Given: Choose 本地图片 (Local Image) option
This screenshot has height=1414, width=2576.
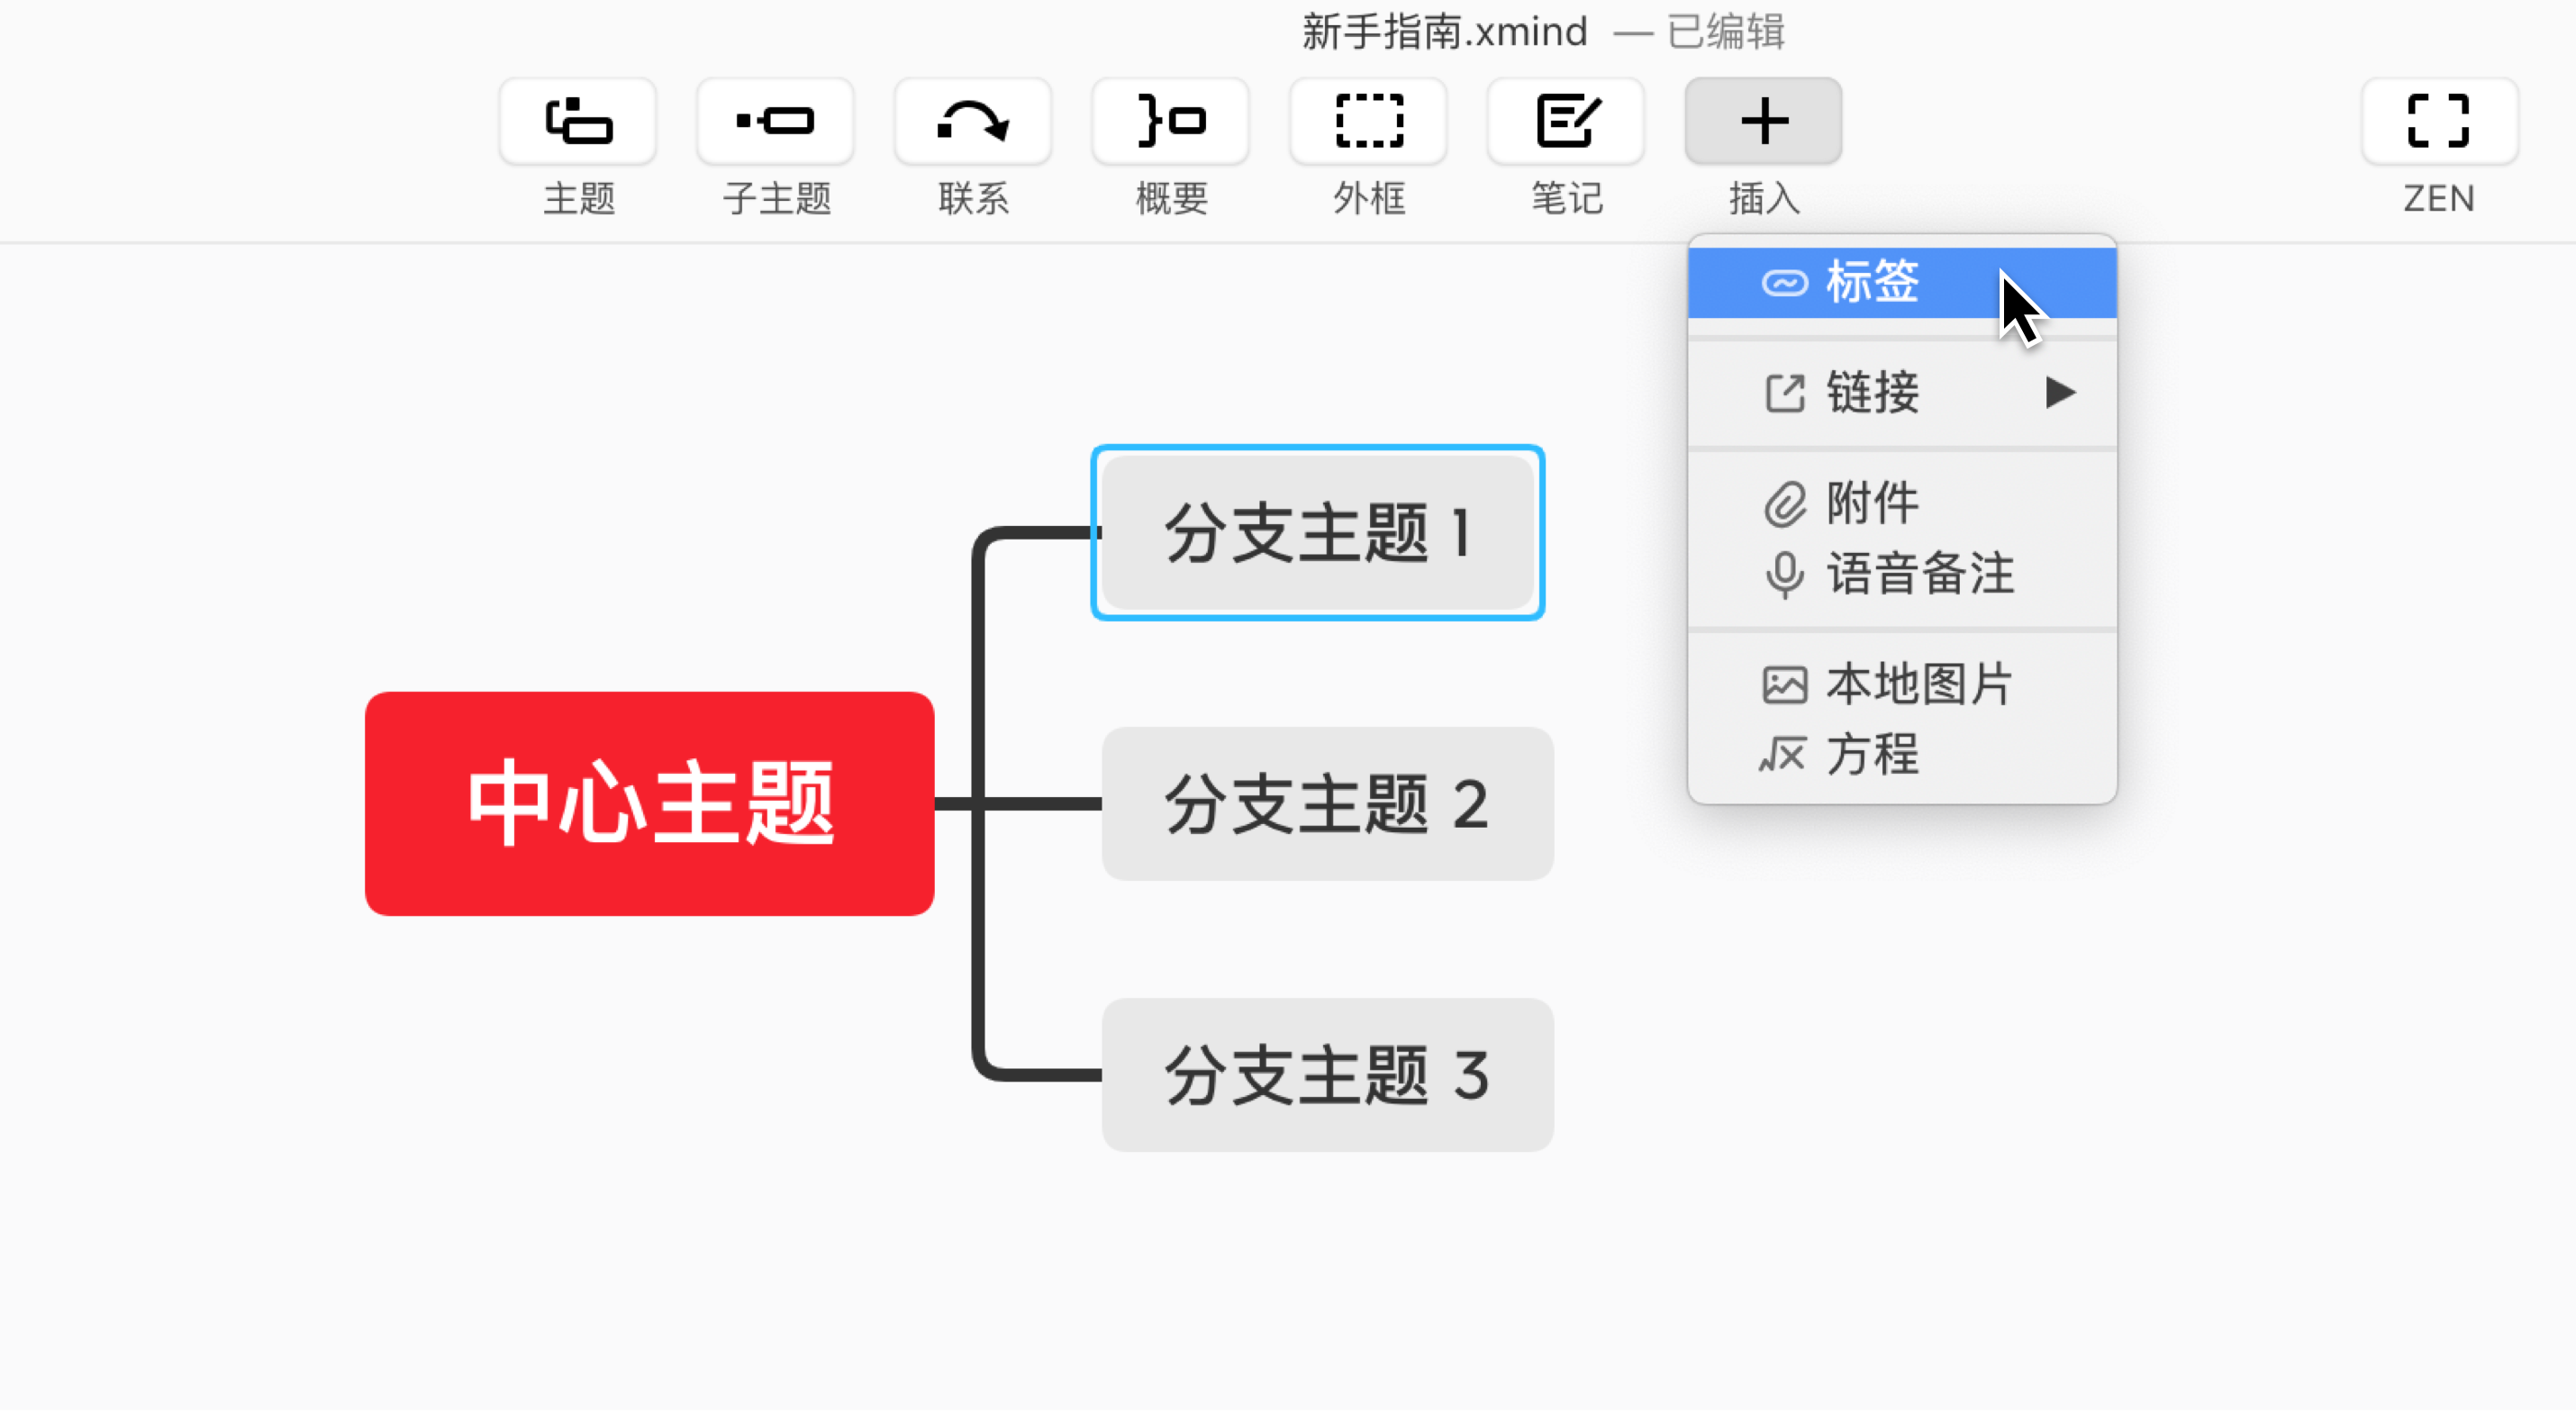Looking at the screenshot, I should coord(1918,685).
